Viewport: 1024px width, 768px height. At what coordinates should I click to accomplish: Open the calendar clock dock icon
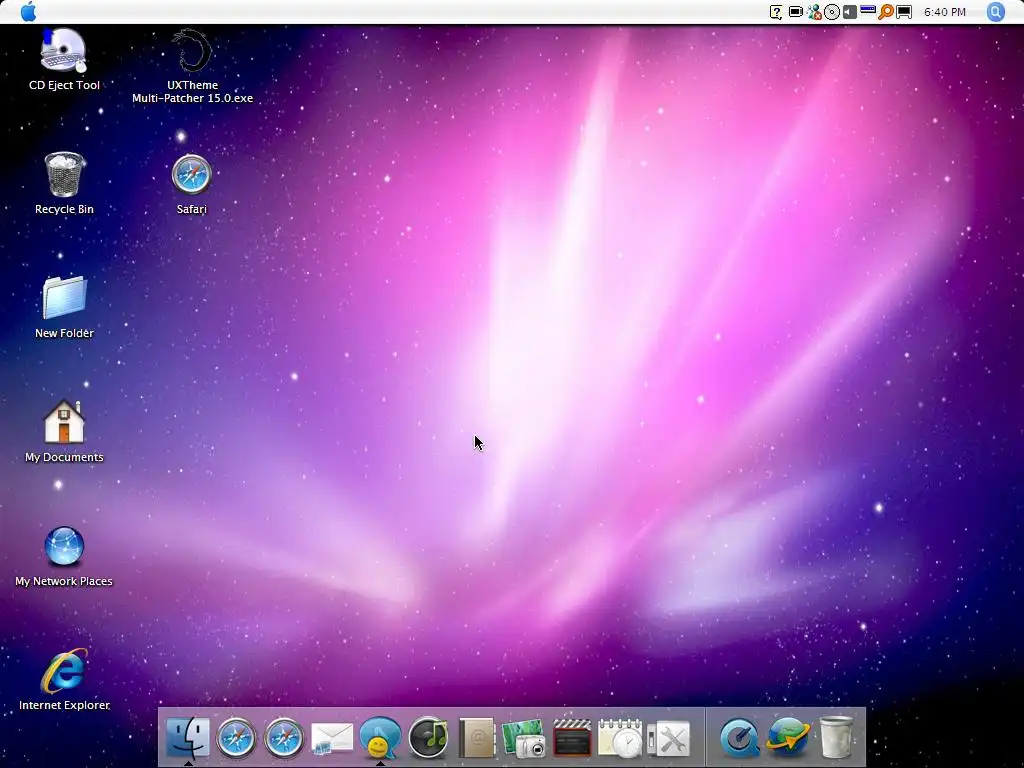coord(620,738)
